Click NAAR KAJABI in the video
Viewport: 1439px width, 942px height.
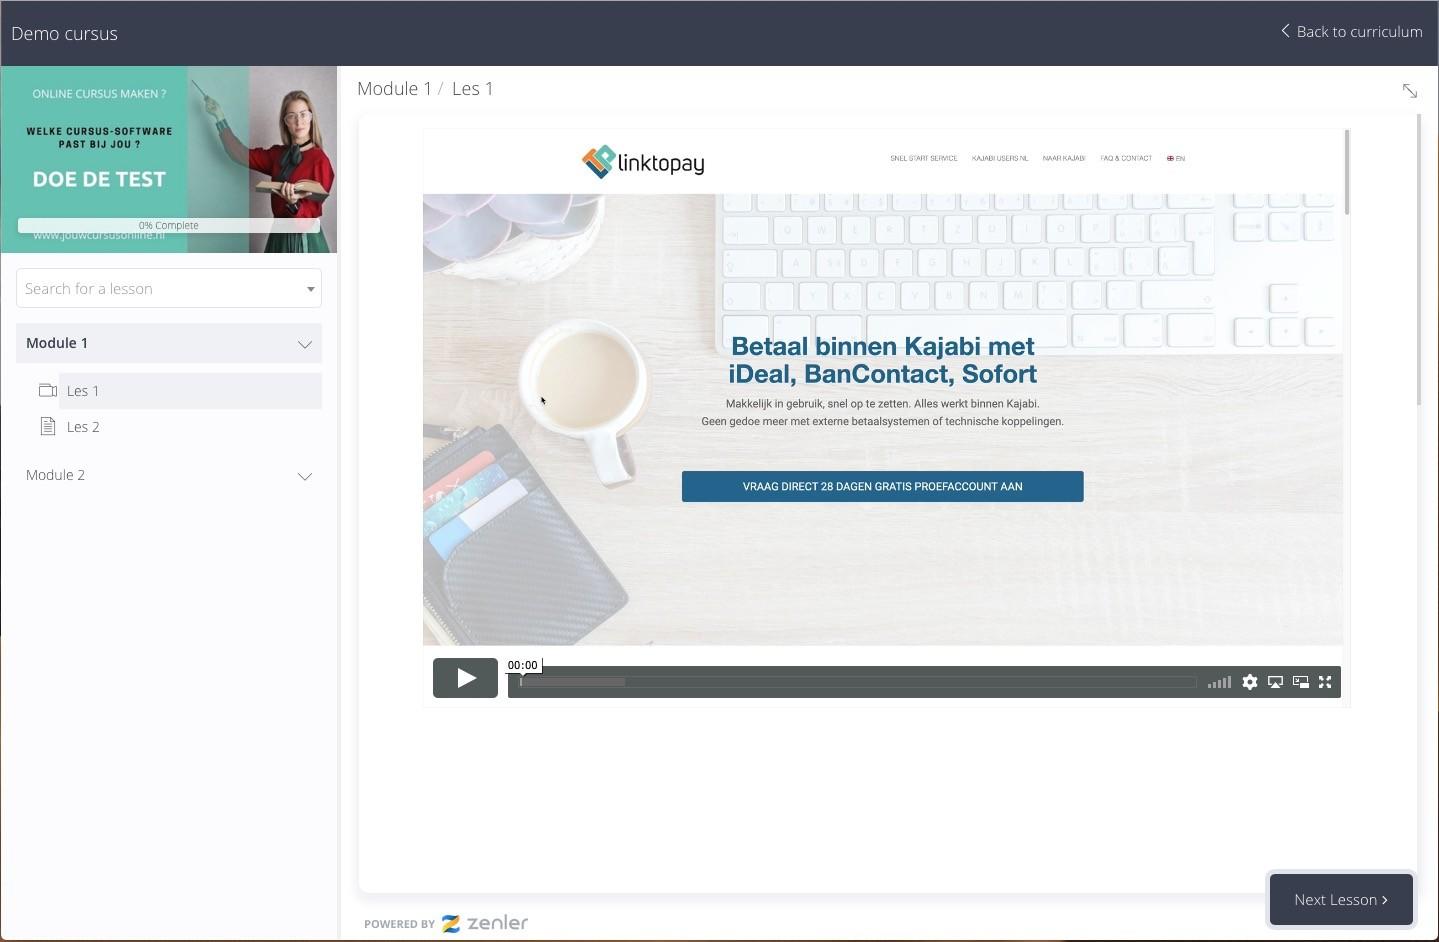tap(1064, 158)
